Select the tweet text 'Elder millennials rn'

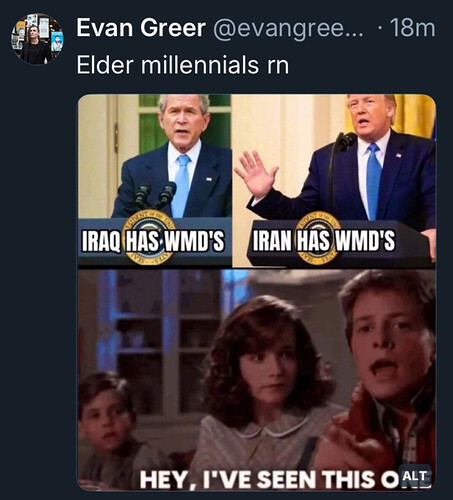click(183, 65)
